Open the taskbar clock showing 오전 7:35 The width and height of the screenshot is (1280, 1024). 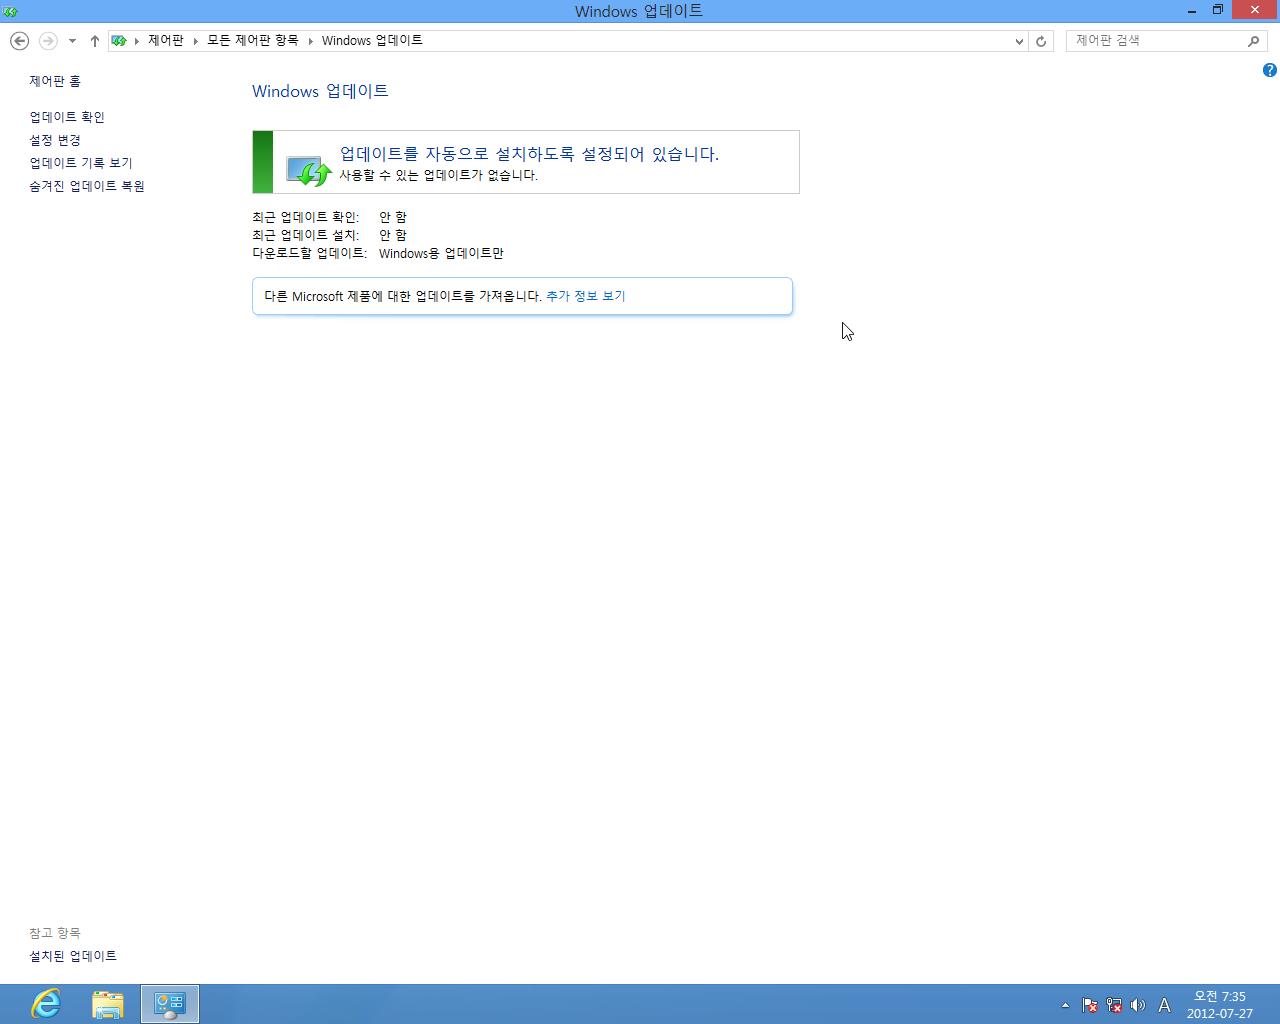1220,1005
